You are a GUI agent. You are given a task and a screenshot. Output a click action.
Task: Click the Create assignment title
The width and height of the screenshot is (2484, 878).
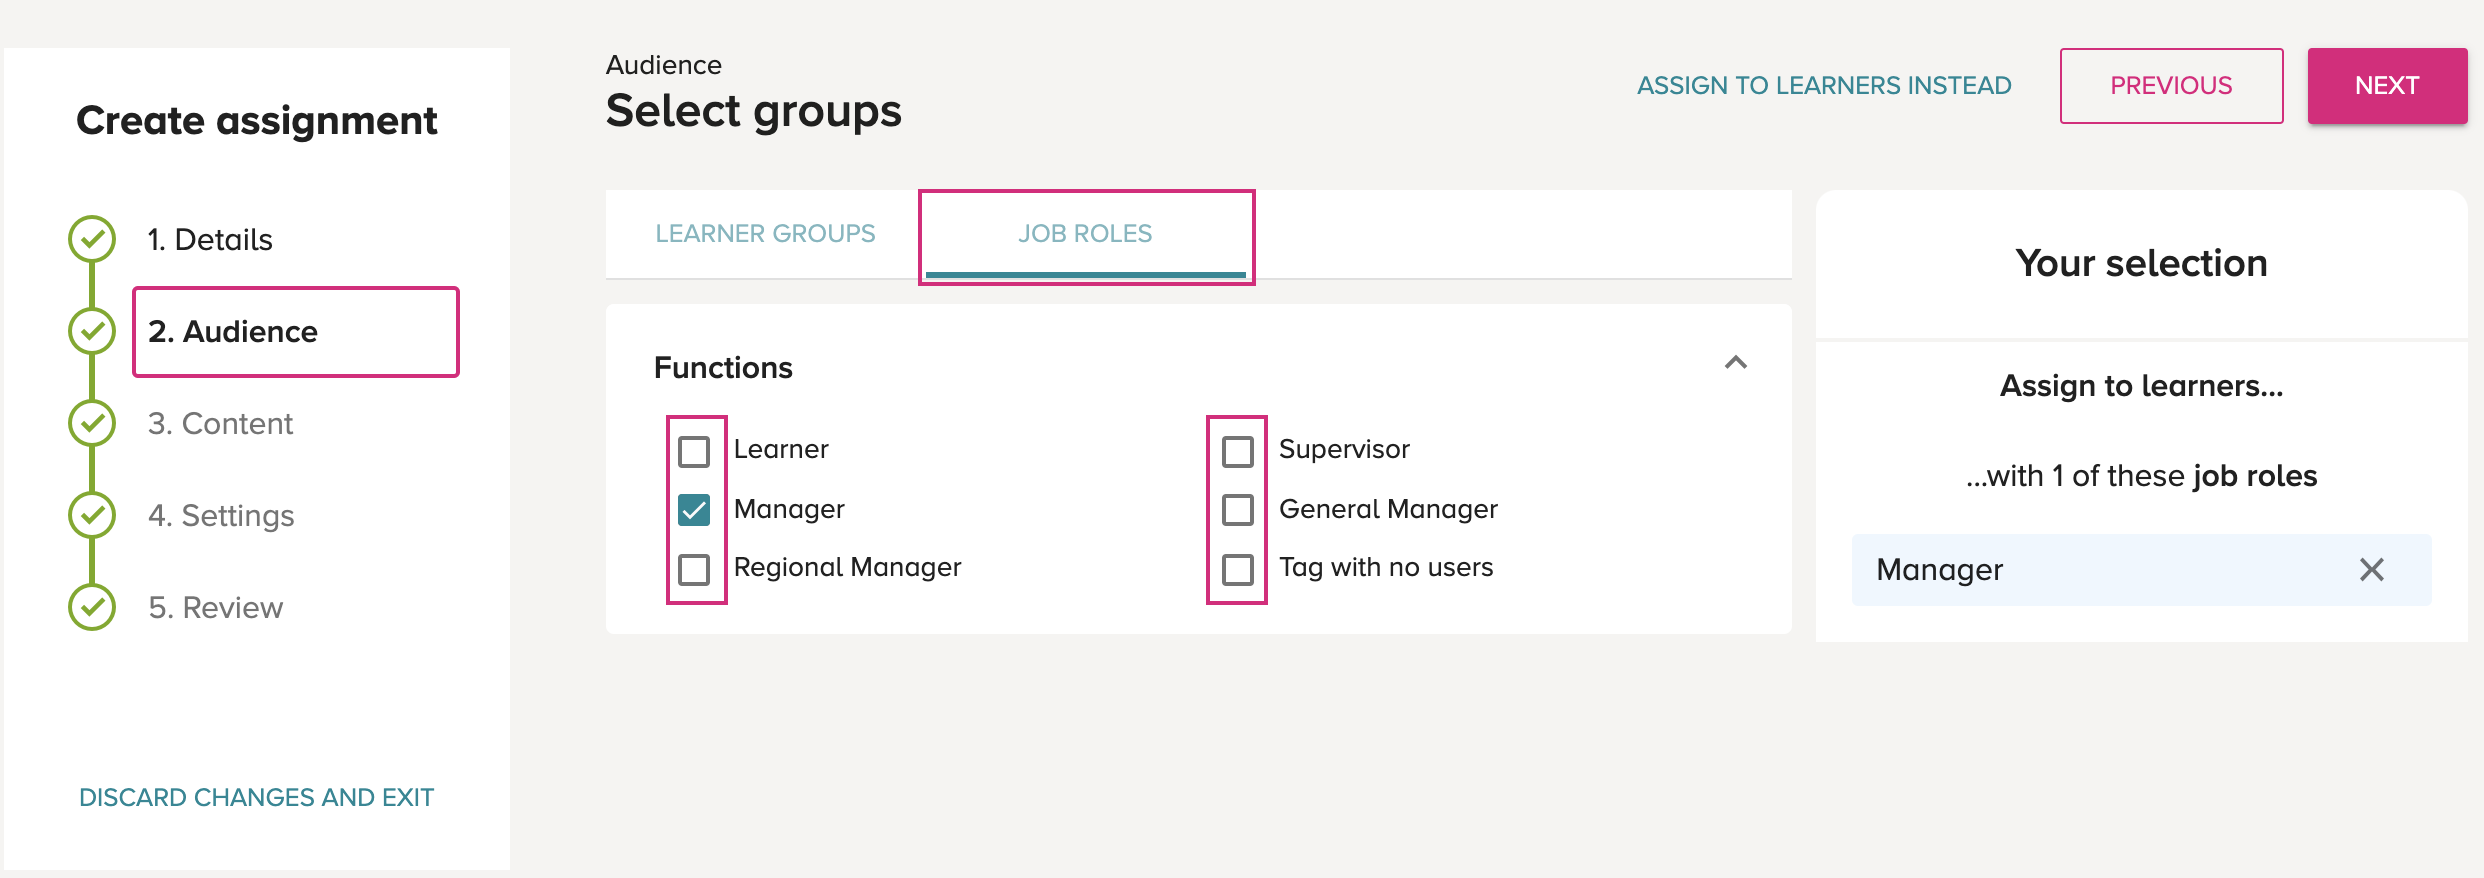(257, 120)
